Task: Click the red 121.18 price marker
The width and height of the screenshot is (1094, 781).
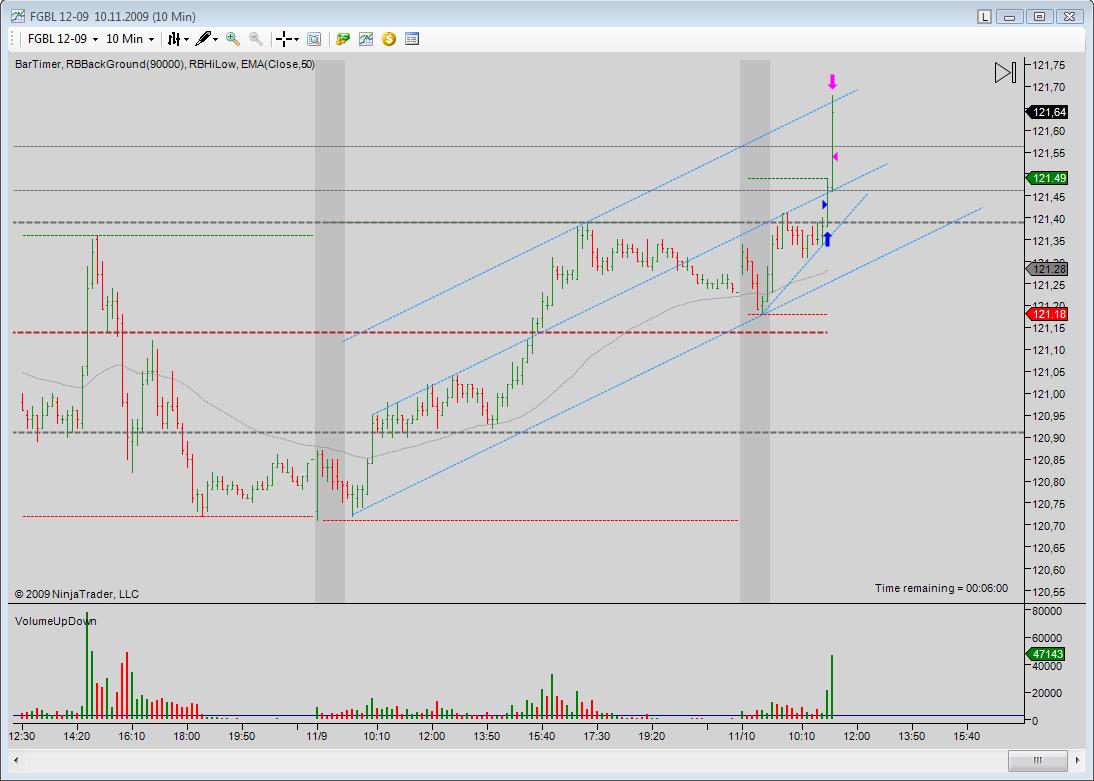Action: pos(1047,314)
